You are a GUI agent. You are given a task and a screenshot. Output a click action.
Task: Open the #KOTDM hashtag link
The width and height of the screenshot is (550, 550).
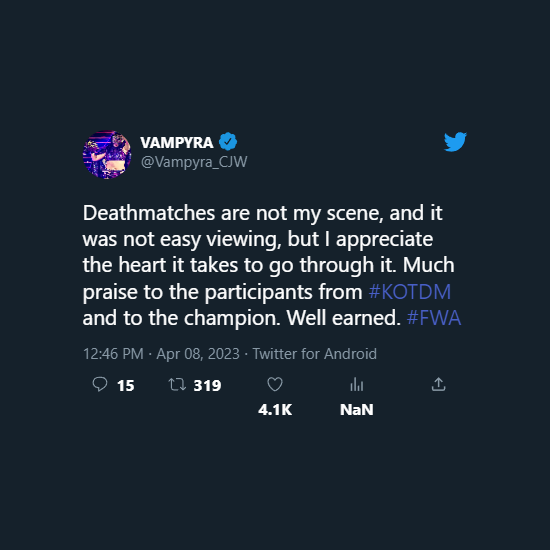(410, 291)
